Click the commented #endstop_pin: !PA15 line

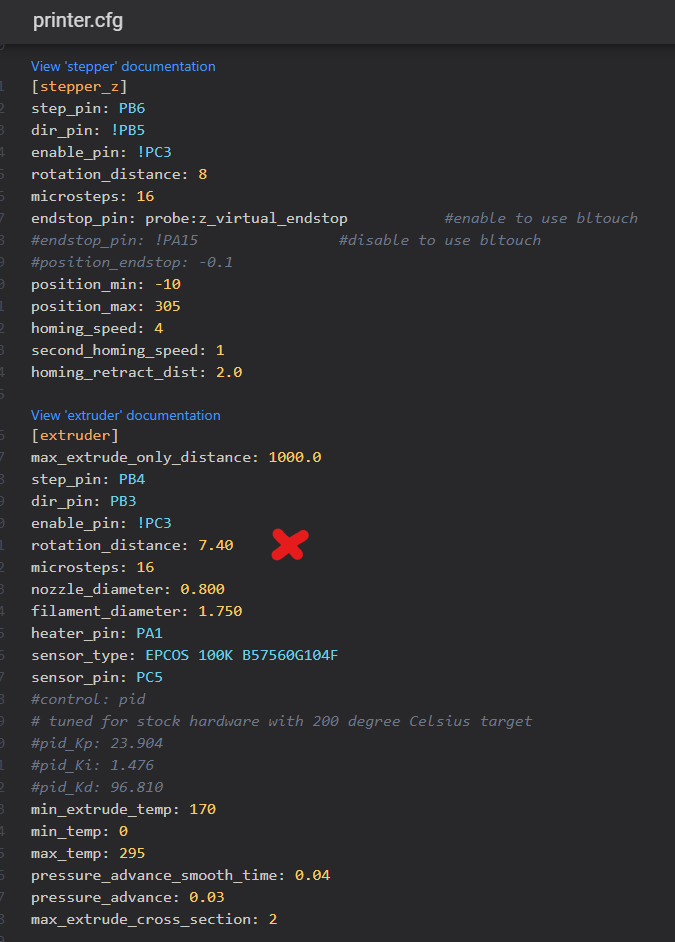[x=115, y=240]
